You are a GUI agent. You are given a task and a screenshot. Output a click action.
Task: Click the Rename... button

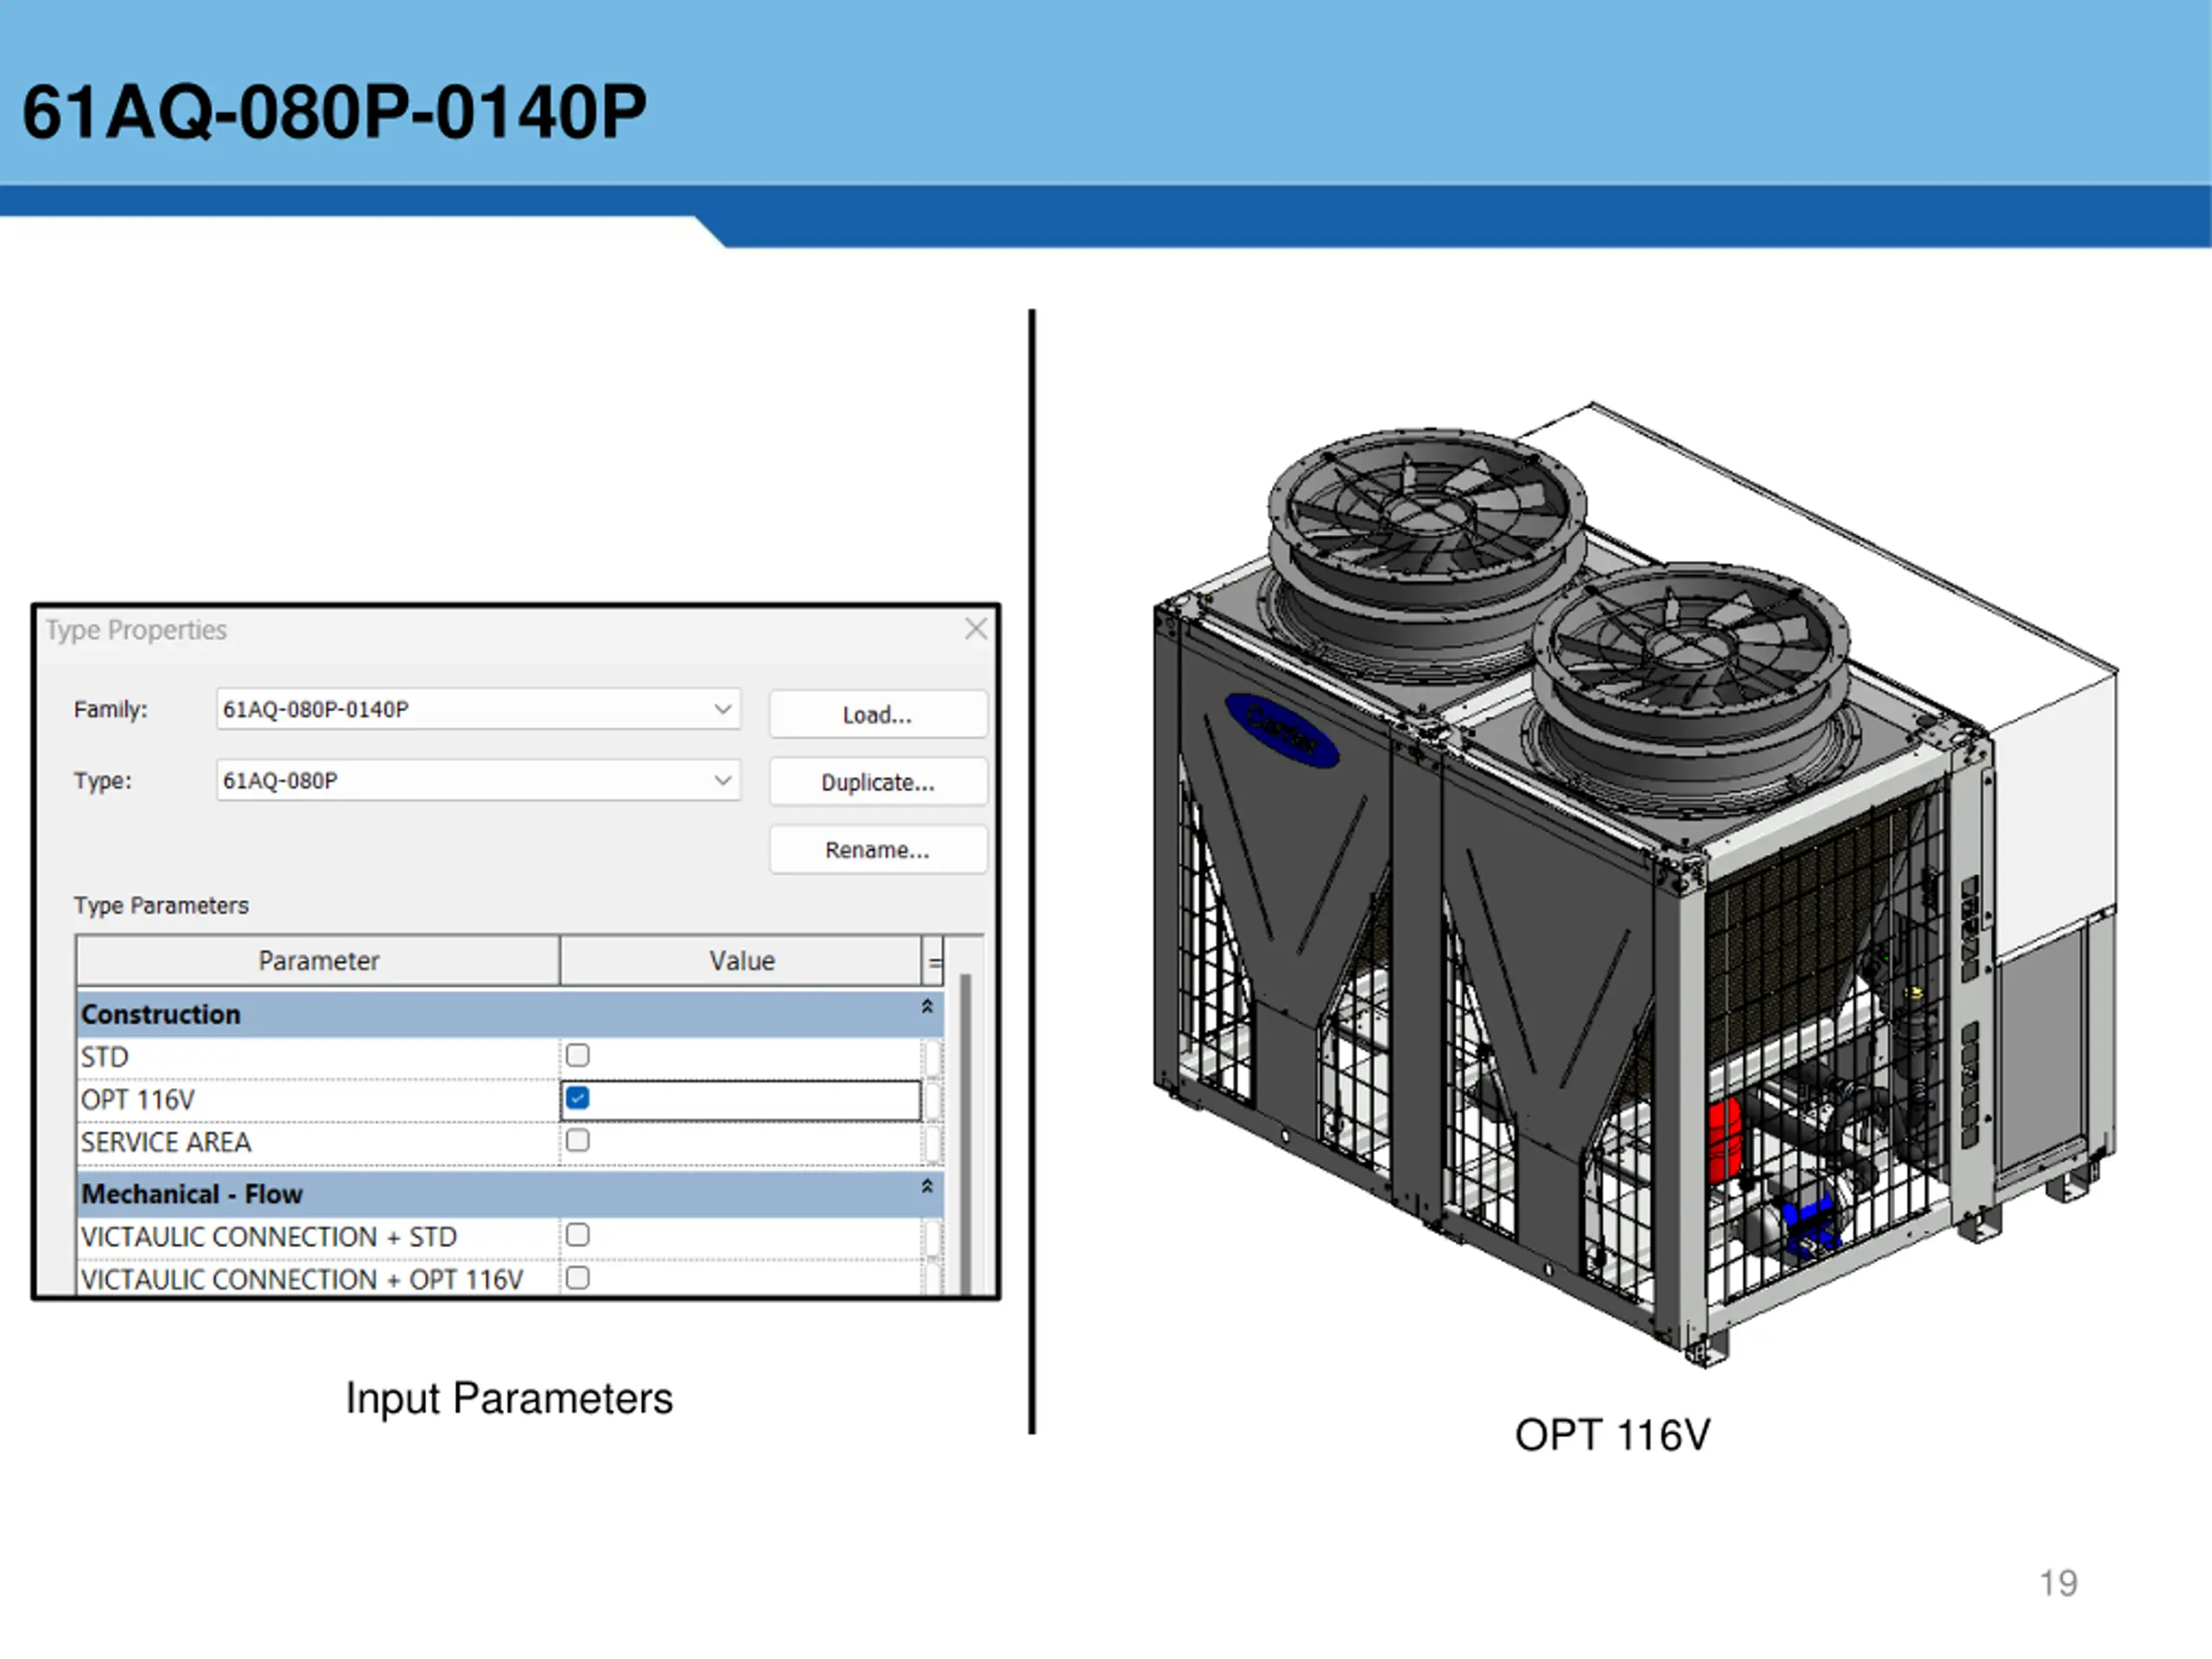coord(878,850)
